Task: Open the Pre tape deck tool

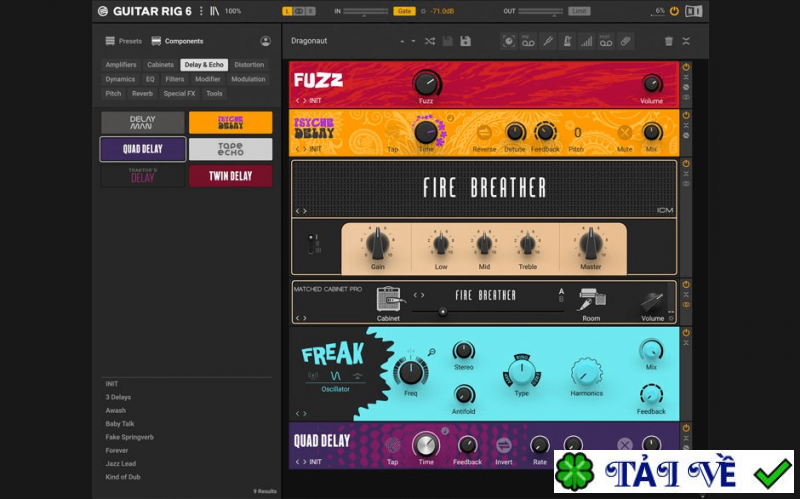Action: point(528,41)
